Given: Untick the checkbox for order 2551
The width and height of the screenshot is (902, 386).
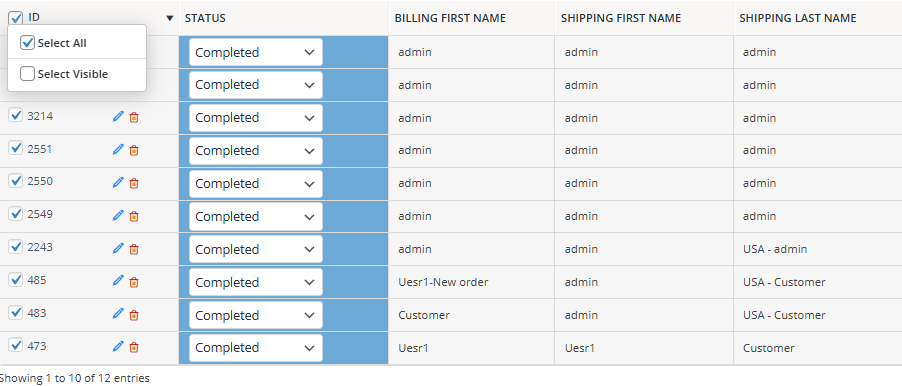Looking at the screenshot, I should point(16,148).
